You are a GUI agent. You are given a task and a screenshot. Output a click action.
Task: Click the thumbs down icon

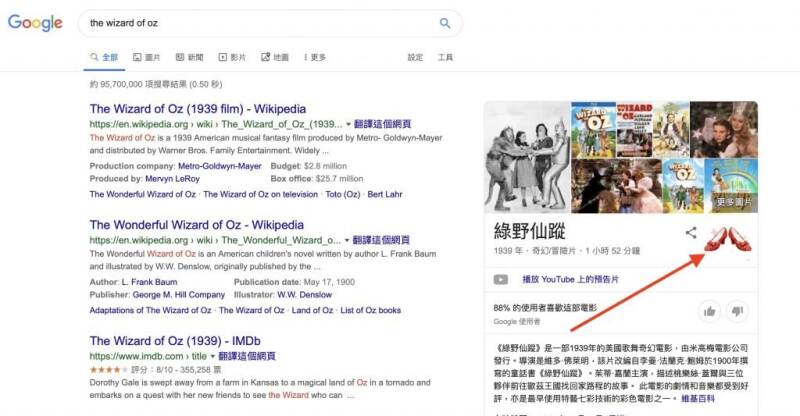[x=737, y=311]
